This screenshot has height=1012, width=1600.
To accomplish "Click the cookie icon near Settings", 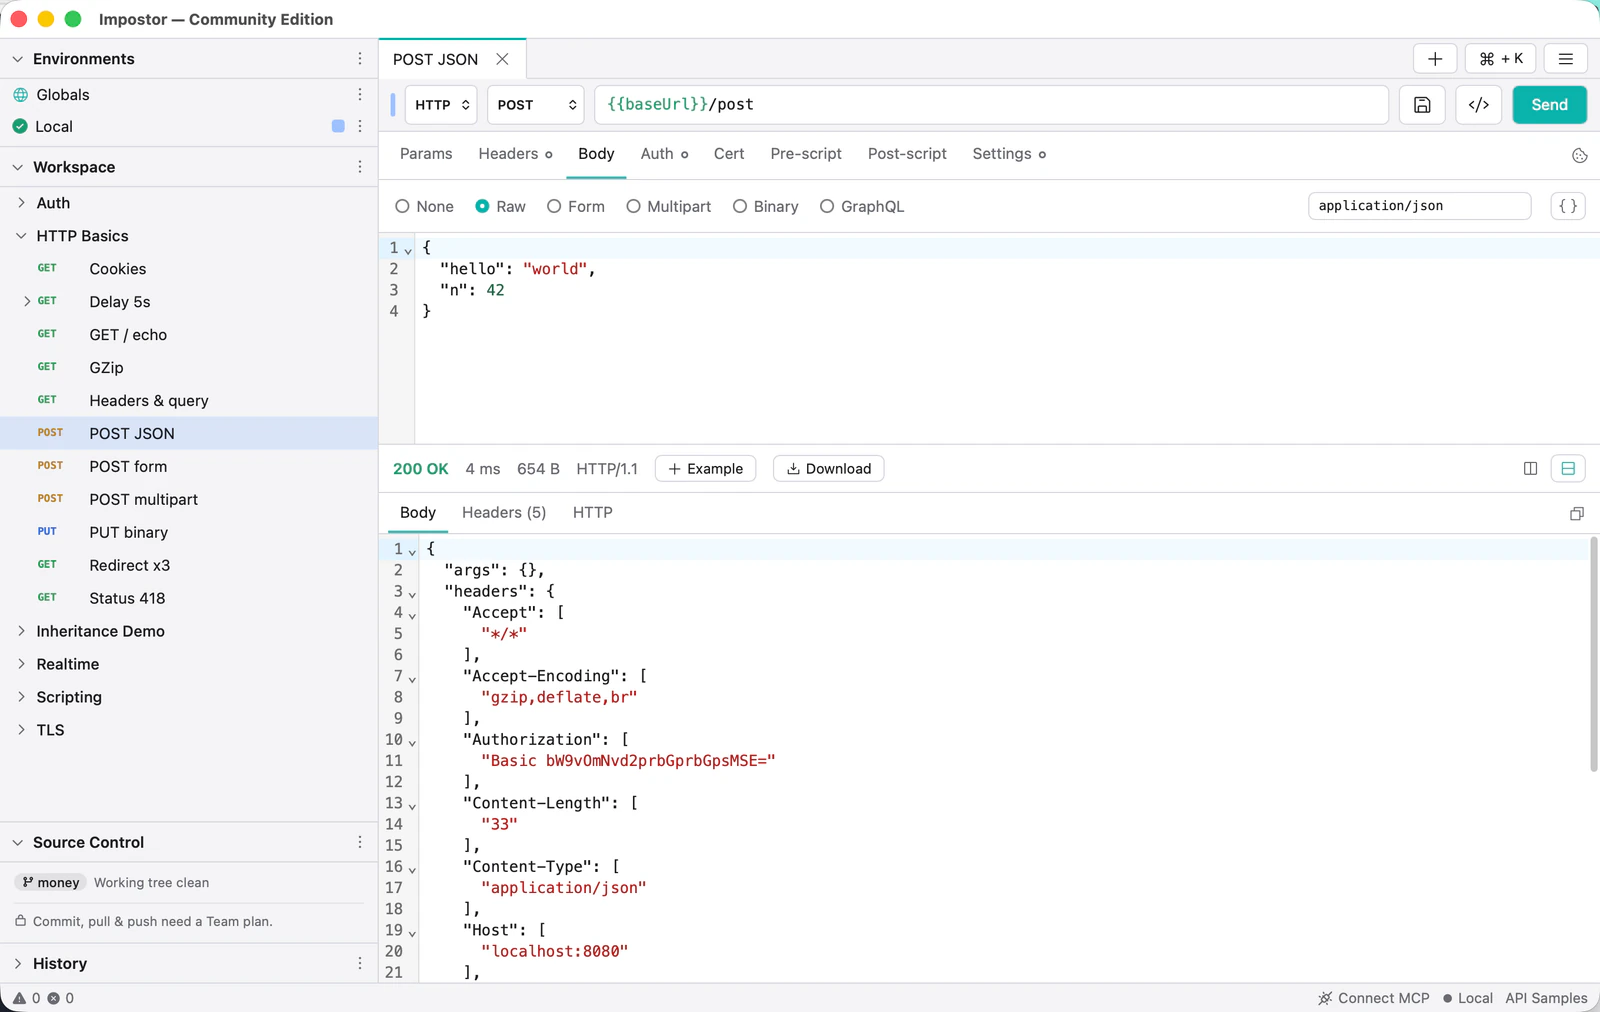I will [x=1580, y=155].
